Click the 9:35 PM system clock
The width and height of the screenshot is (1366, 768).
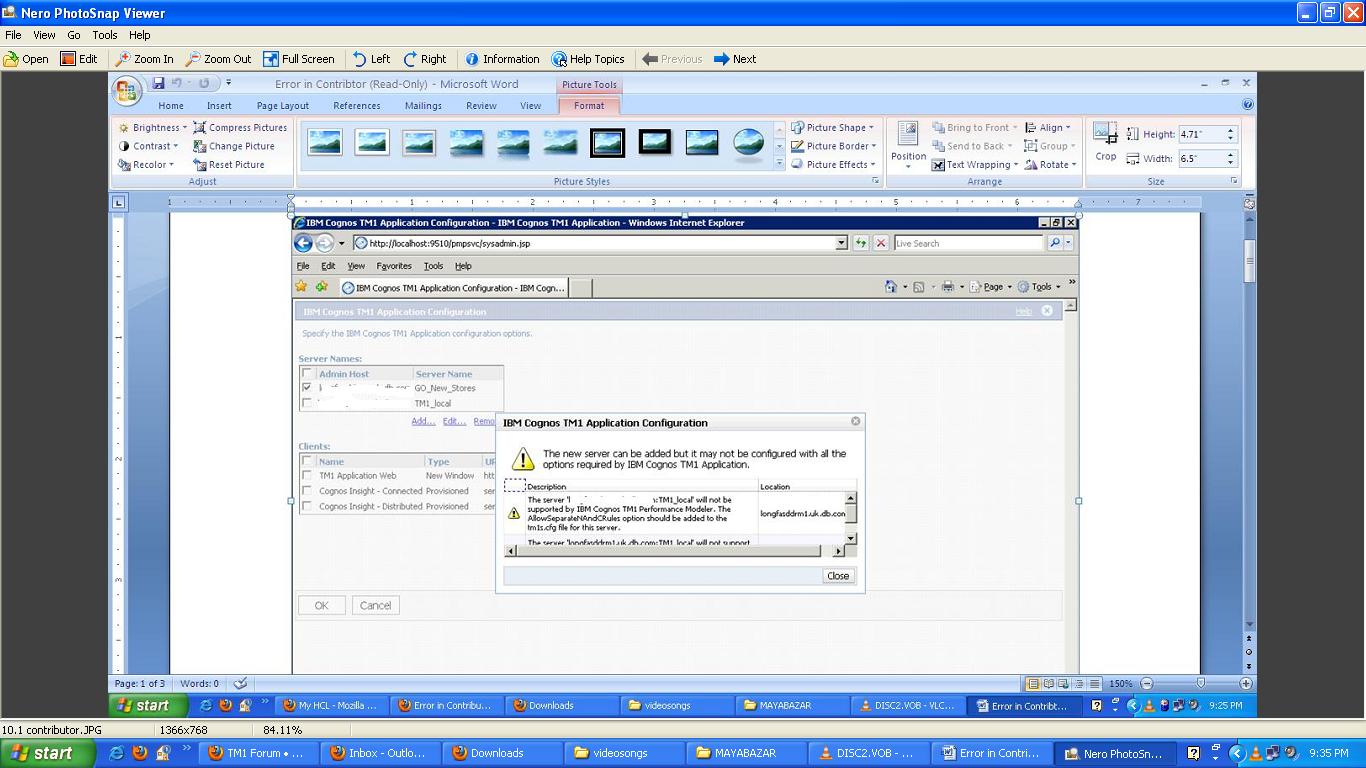1328,753
